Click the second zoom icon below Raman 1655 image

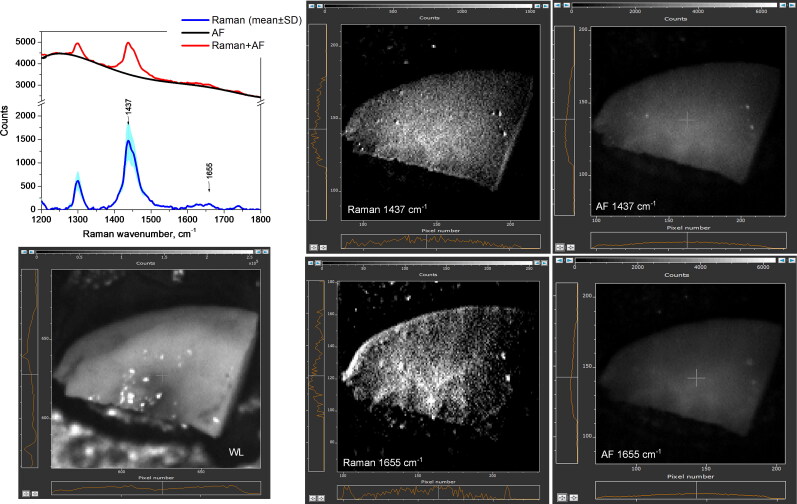coord(321,498)
